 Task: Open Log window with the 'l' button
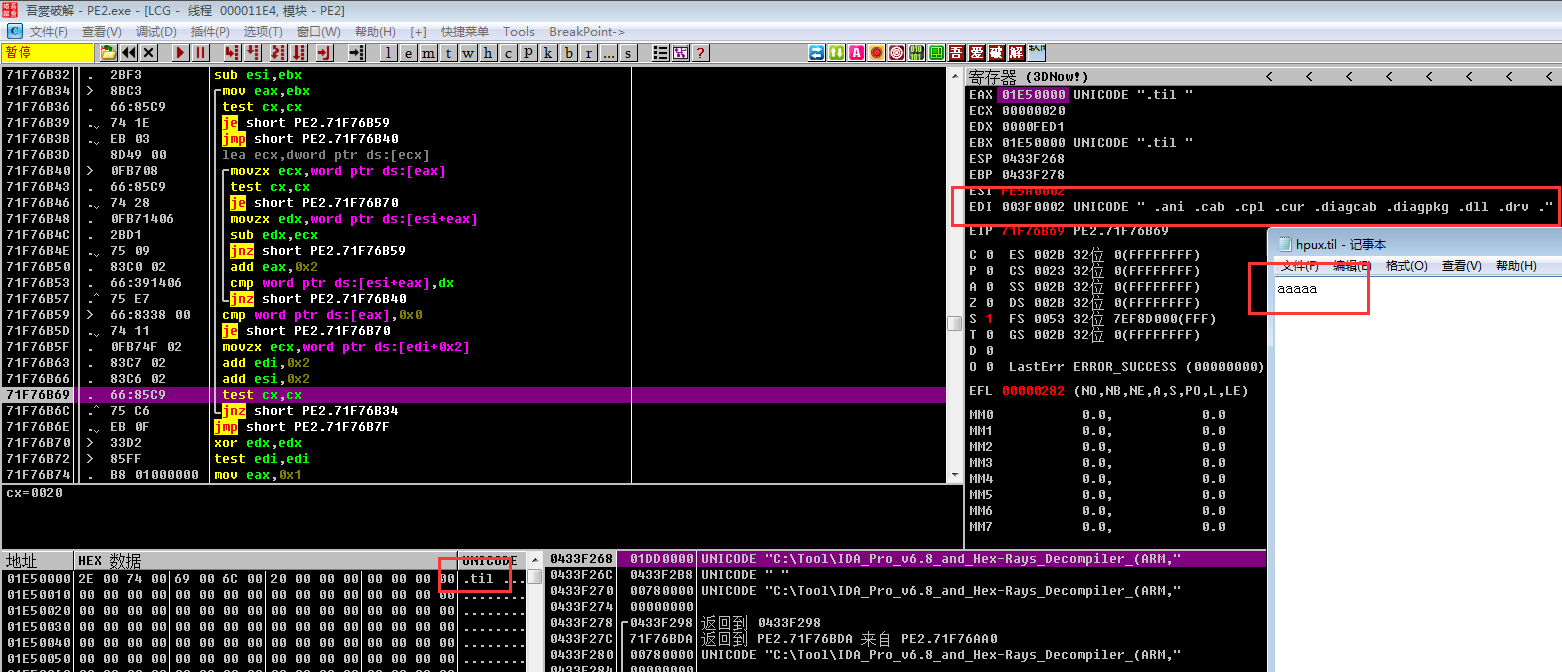[388, 53]
